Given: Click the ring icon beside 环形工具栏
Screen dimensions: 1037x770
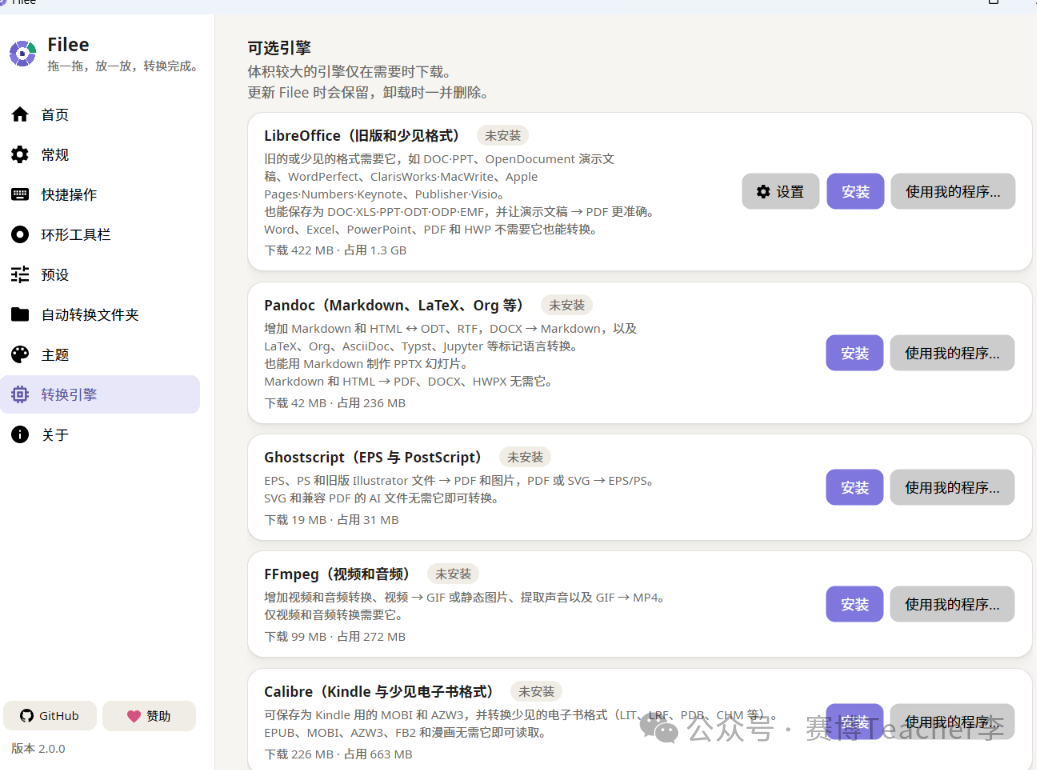Looking at the screenshot, I should click(20, 235).
